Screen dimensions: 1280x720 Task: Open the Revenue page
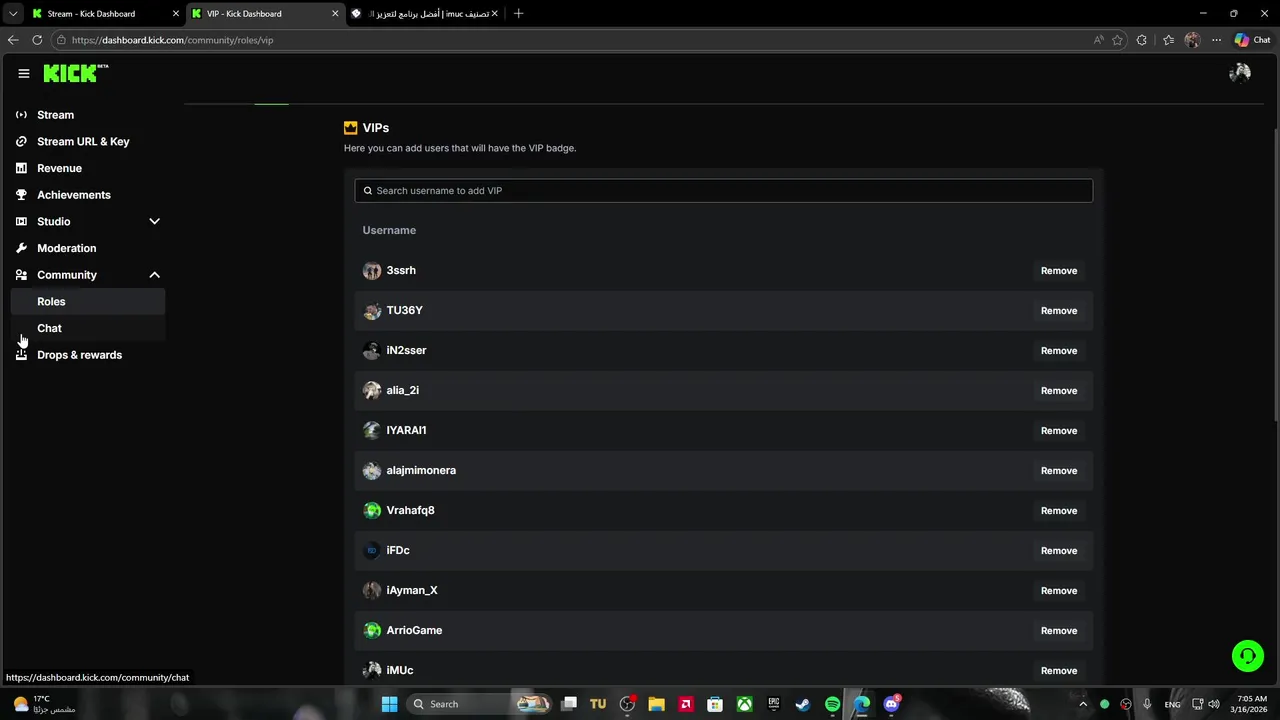coord(88,168)
